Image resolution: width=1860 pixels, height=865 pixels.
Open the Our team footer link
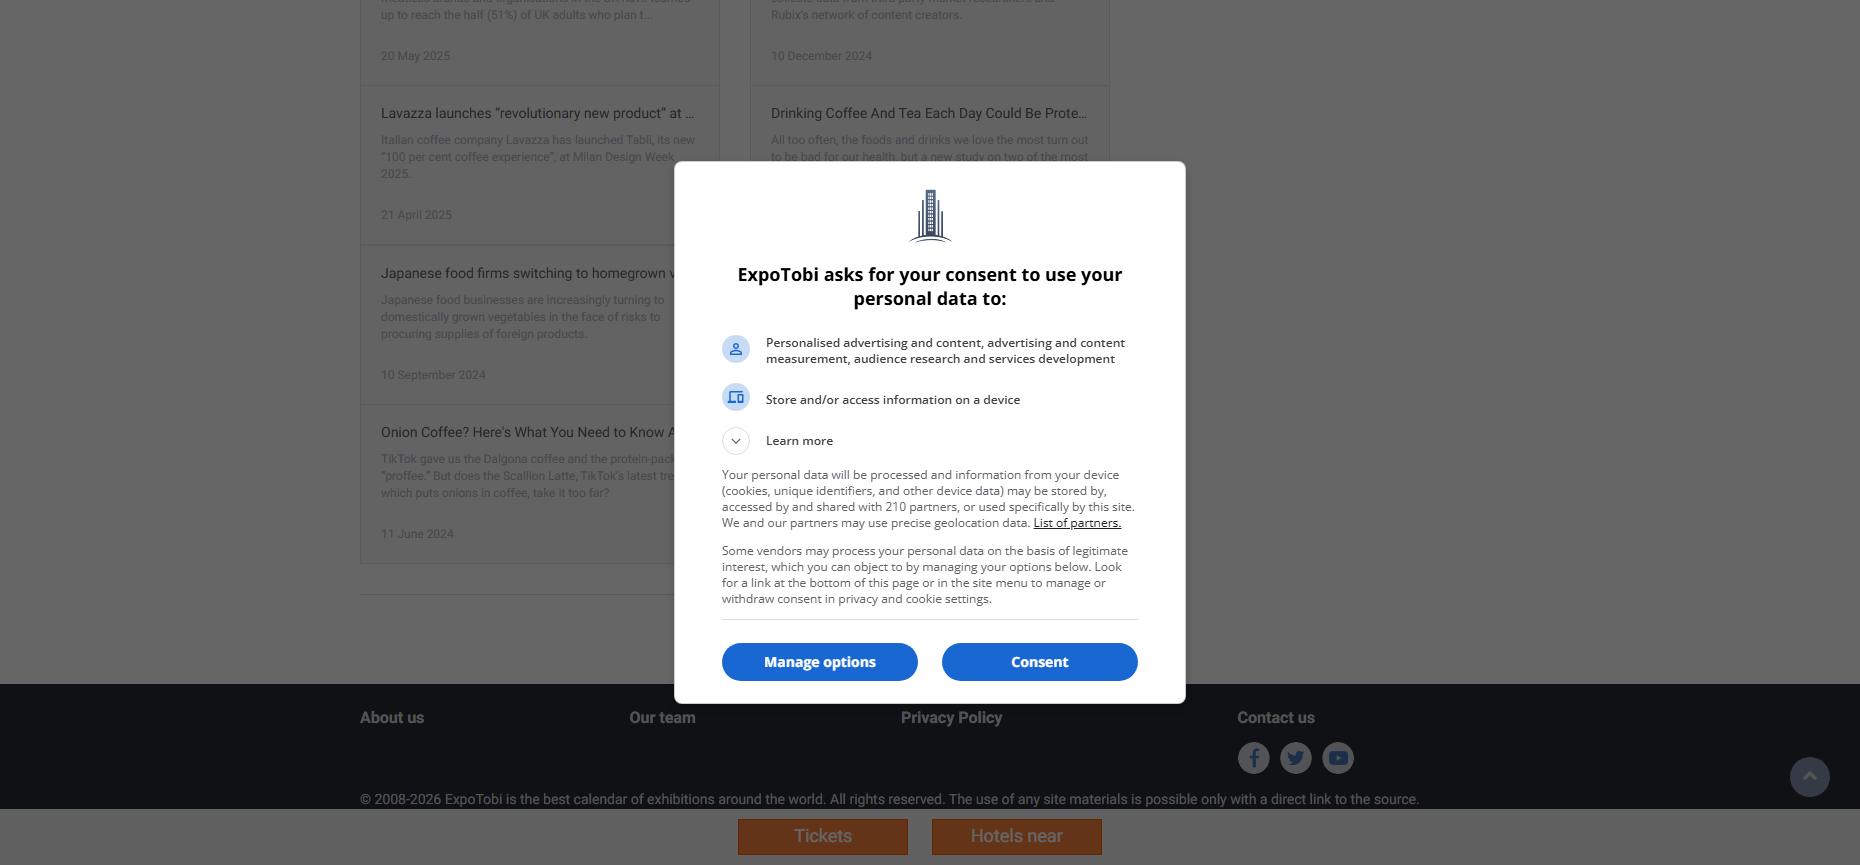point(662,718)
